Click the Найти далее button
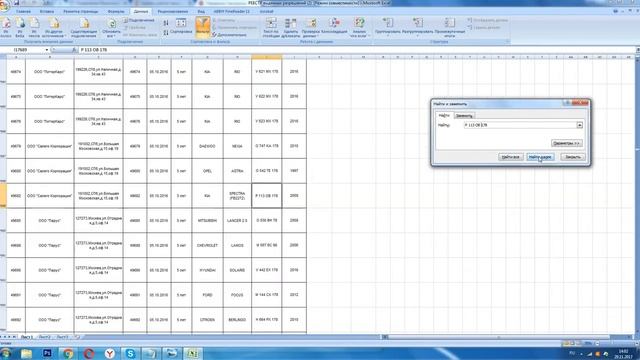Viewport: 640px width, 360px height. 540,157
